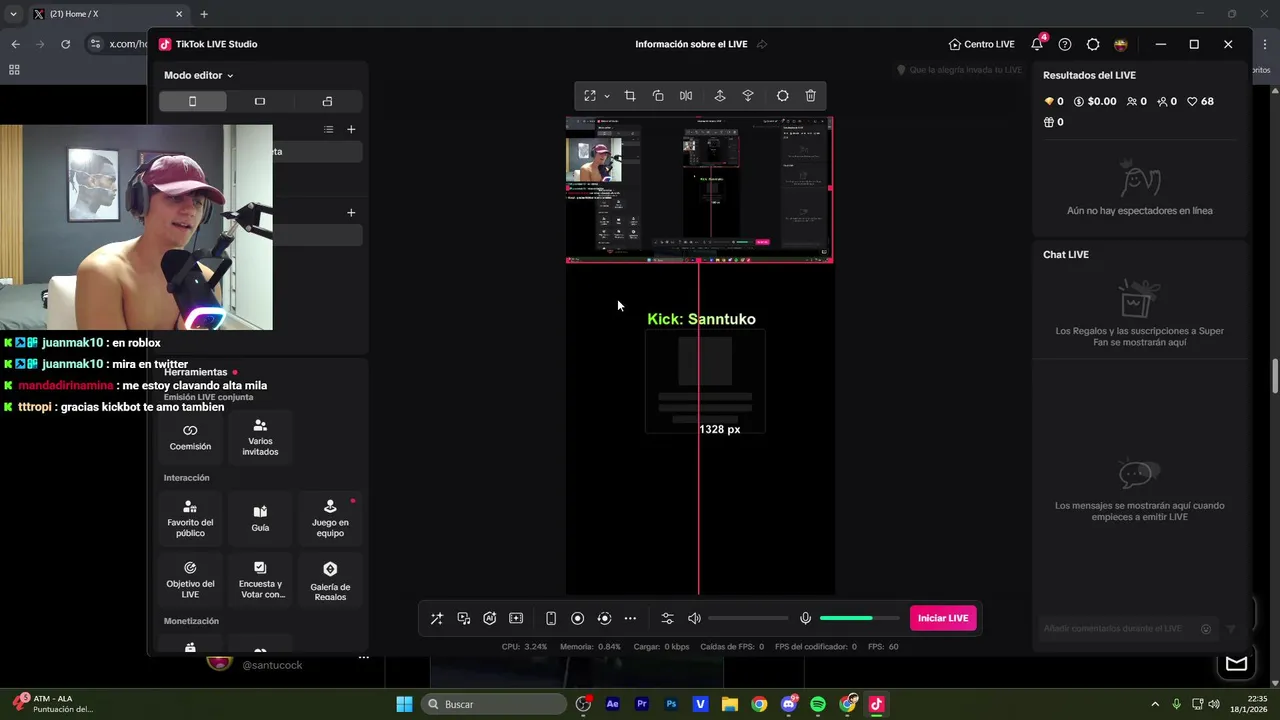This screenshot has height=720, width=1280.
Task: Select the landscape layout mode
Action: coord(260,101)
